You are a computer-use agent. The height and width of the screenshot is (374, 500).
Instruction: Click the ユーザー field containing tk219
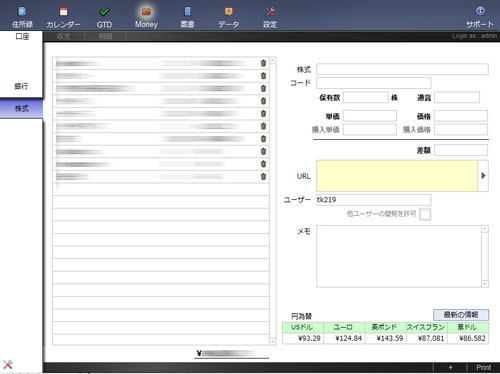click(374, 200)
